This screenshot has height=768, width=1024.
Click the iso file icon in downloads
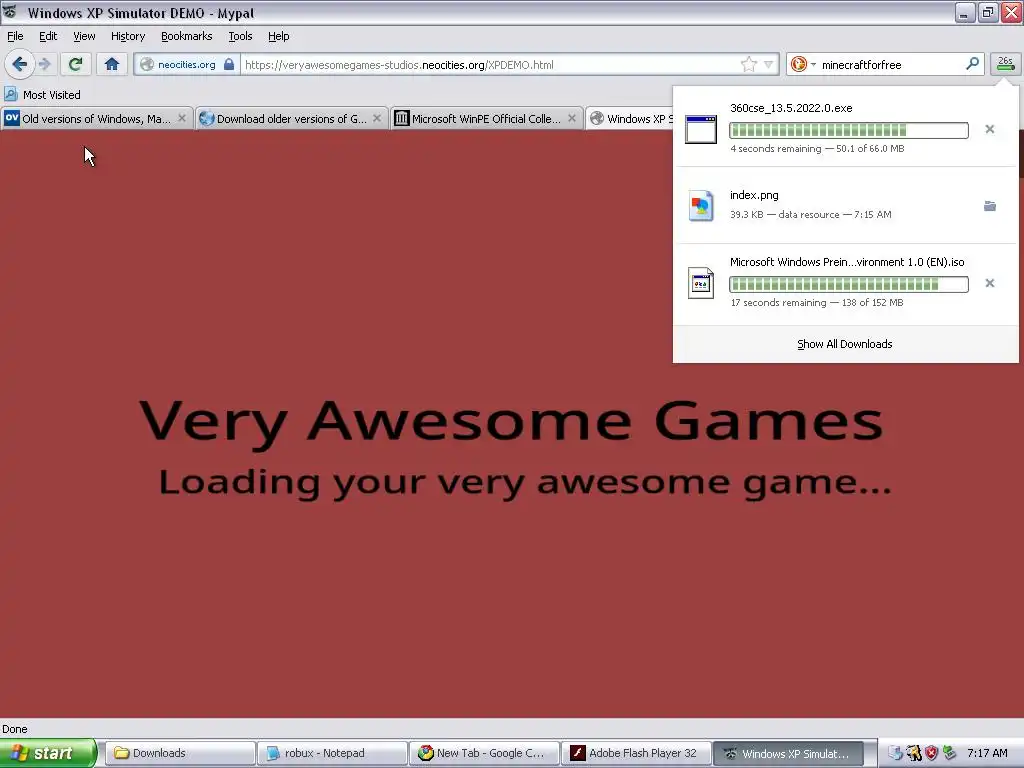(701, 283)
